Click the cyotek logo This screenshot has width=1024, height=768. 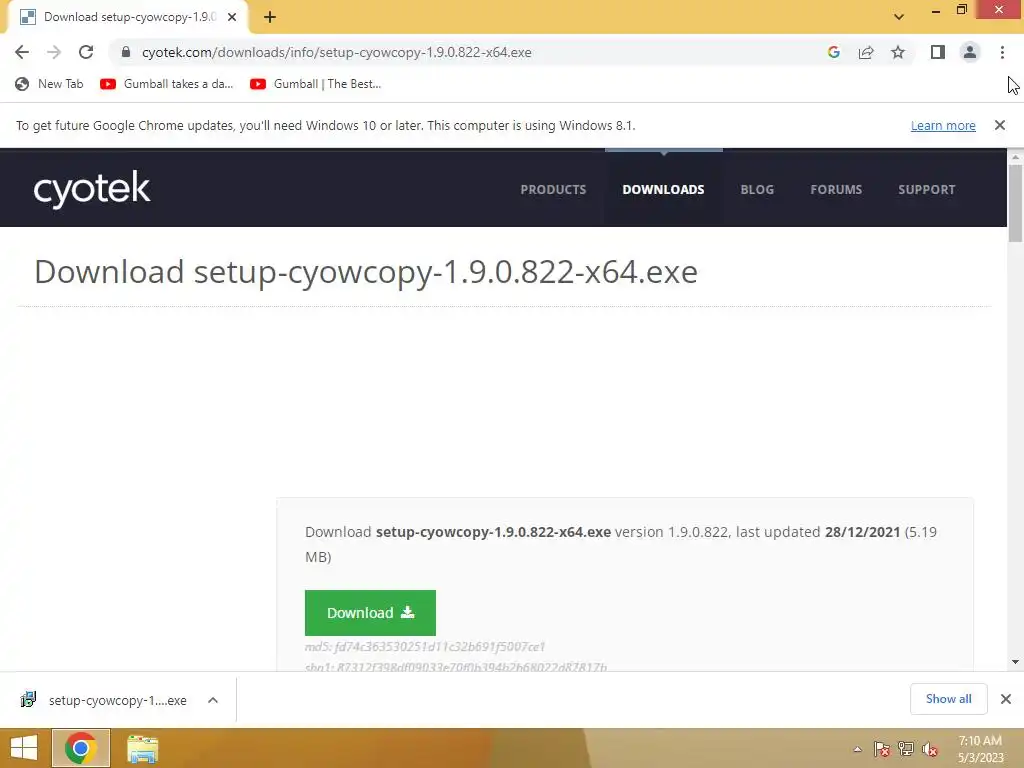[x=92, y=189]
